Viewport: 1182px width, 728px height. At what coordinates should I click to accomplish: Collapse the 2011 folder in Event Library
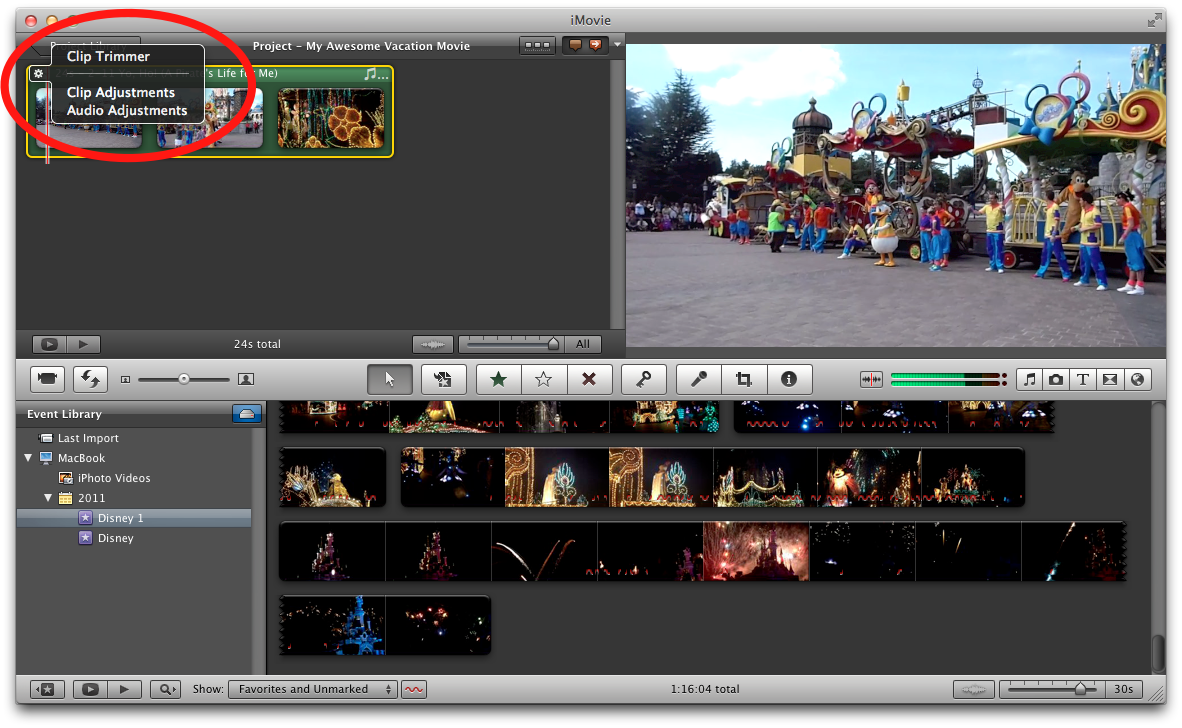48,498
